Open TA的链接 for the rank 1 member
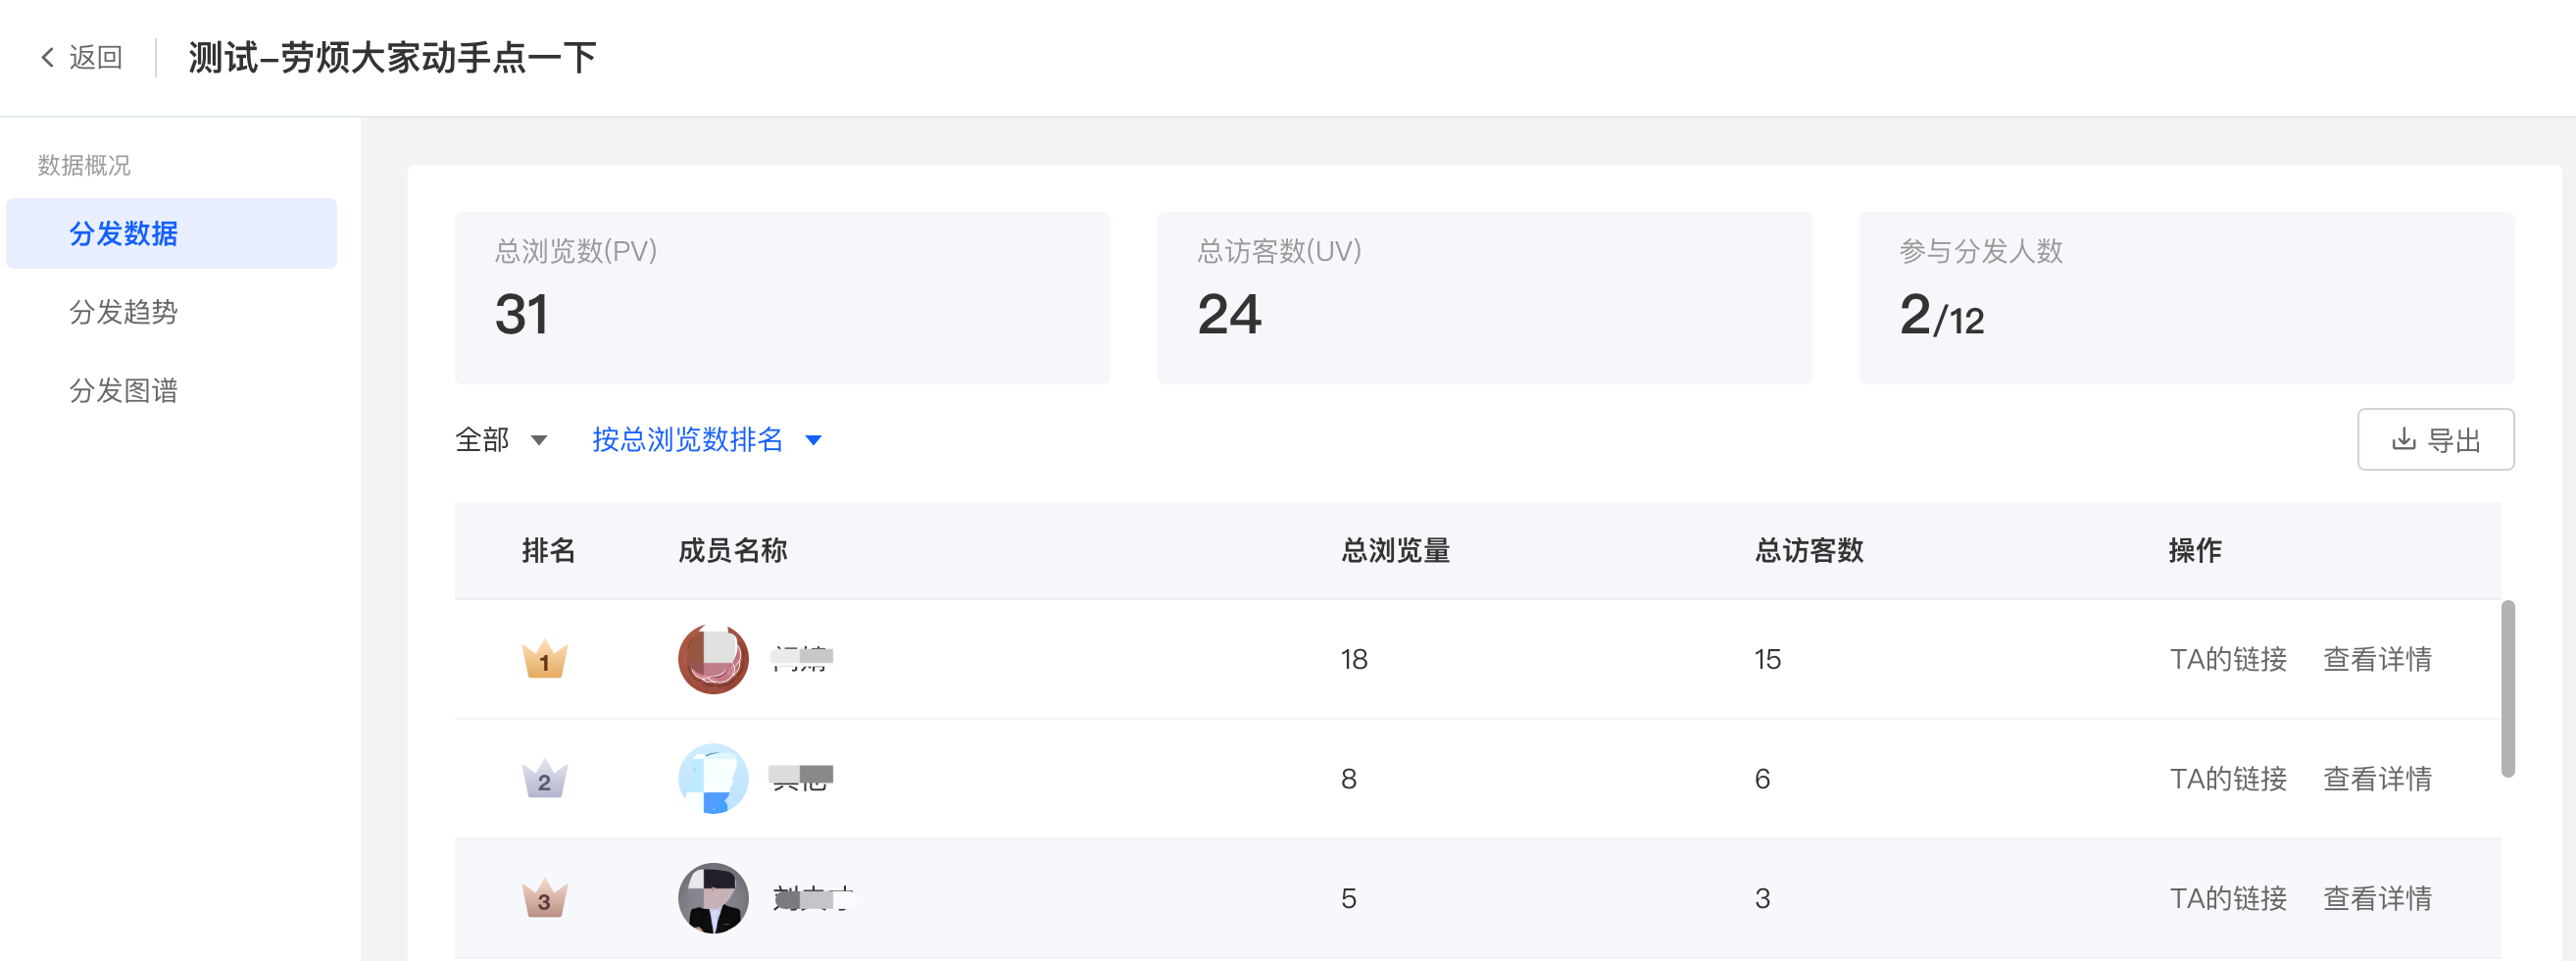Screen dimensions: 2576x961 2227,659
